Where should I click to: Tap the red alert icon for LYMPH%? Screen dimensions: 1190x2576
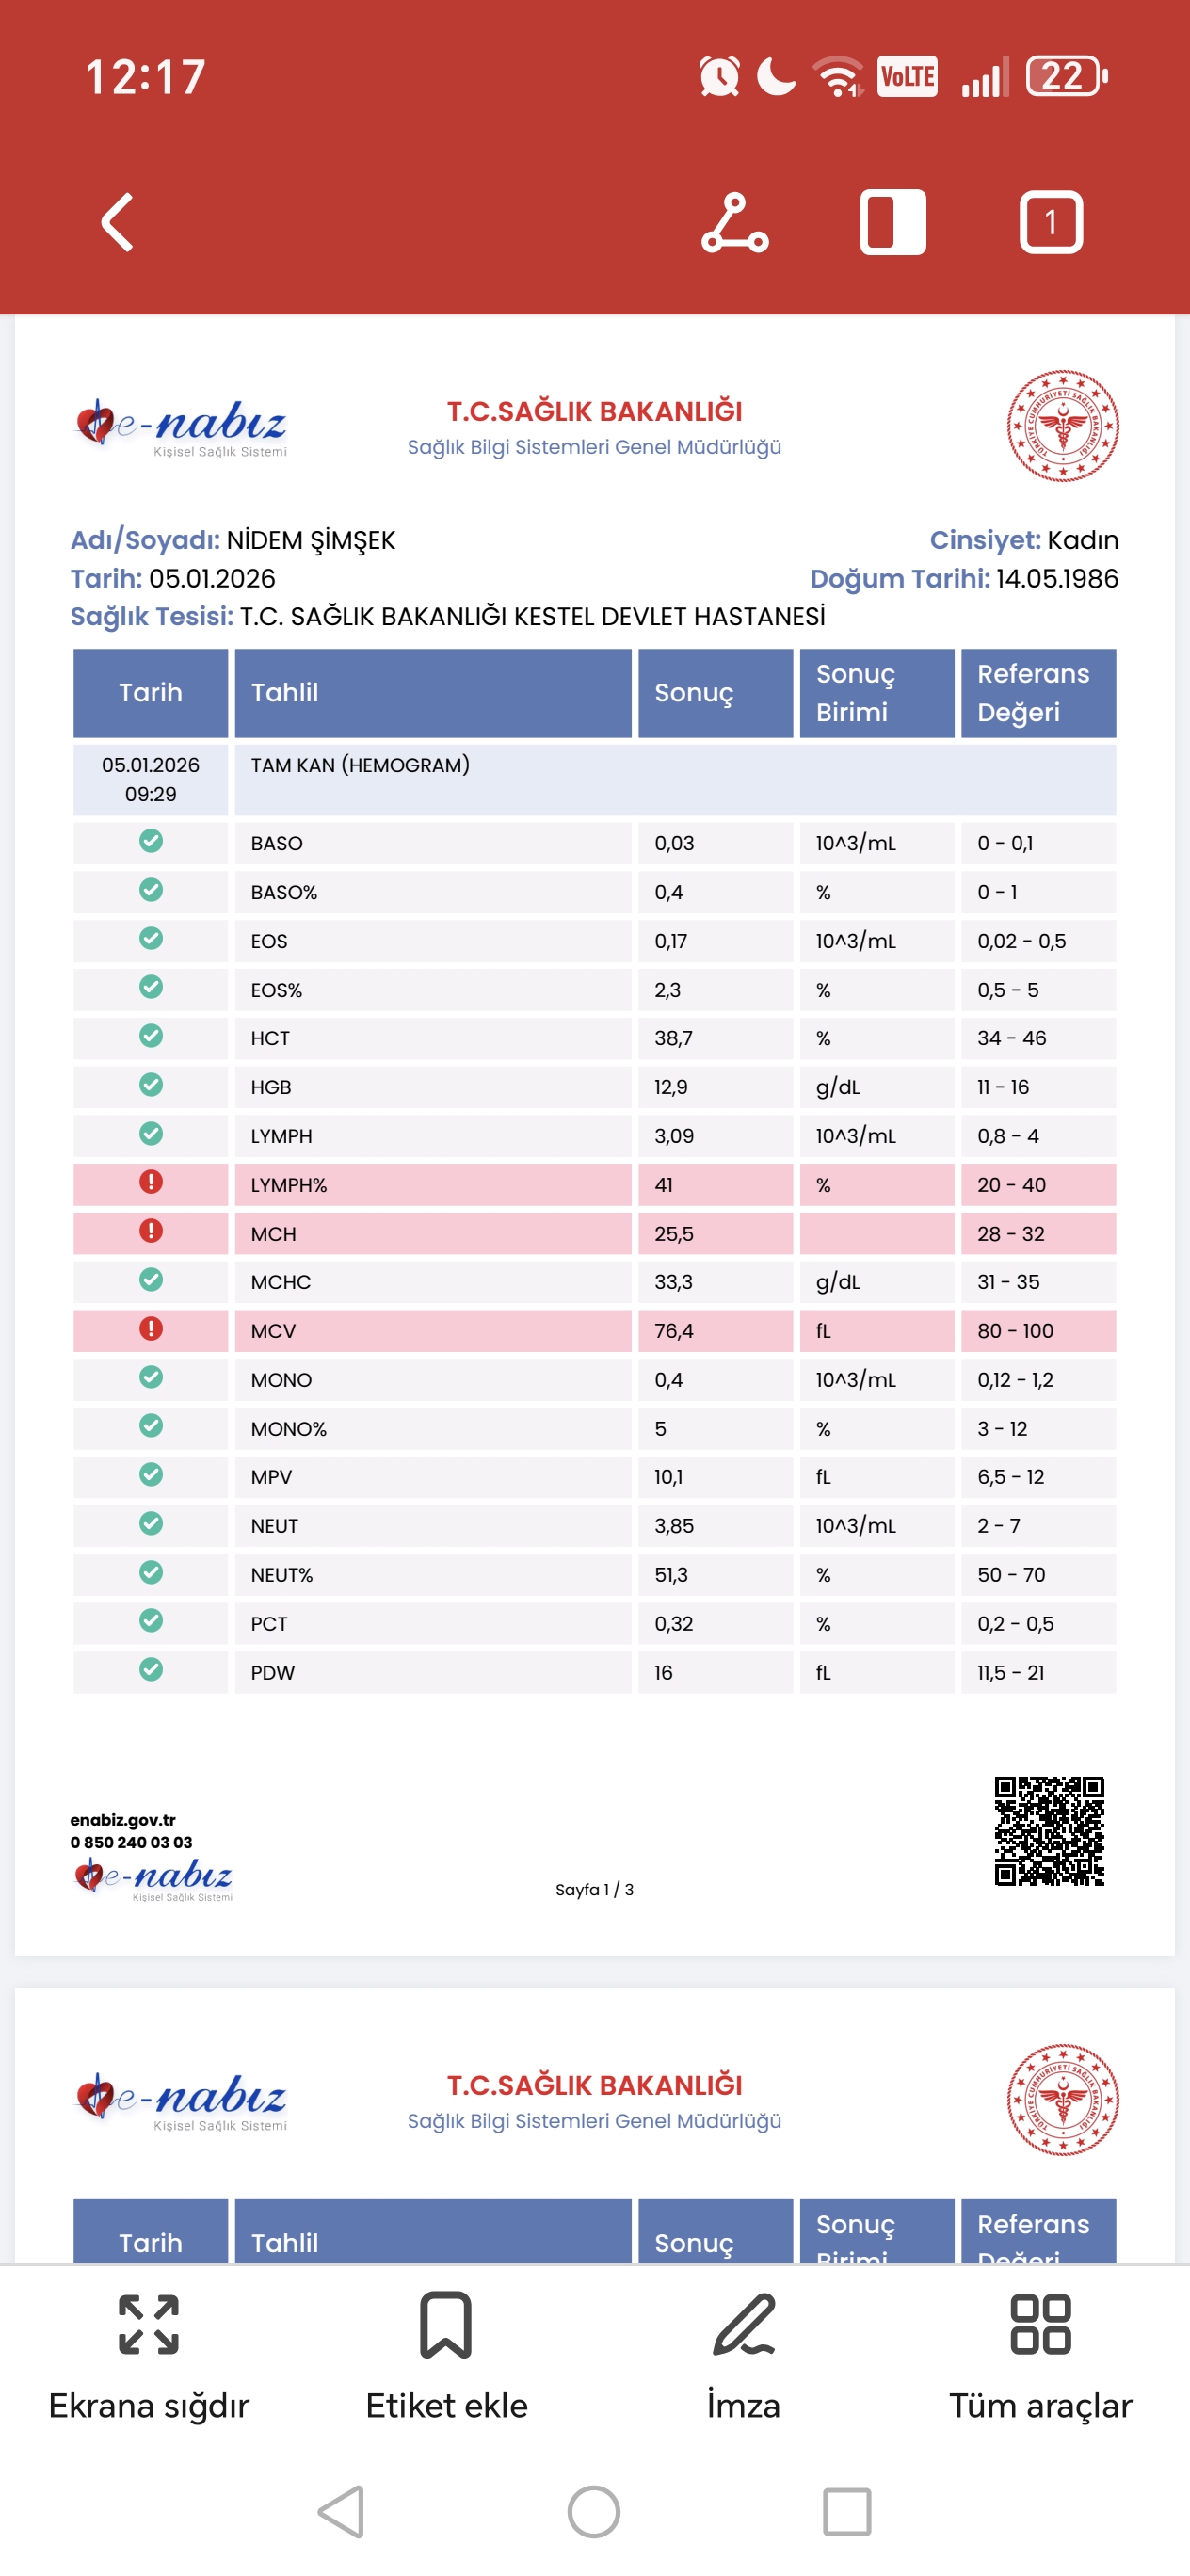(151, 1182)
